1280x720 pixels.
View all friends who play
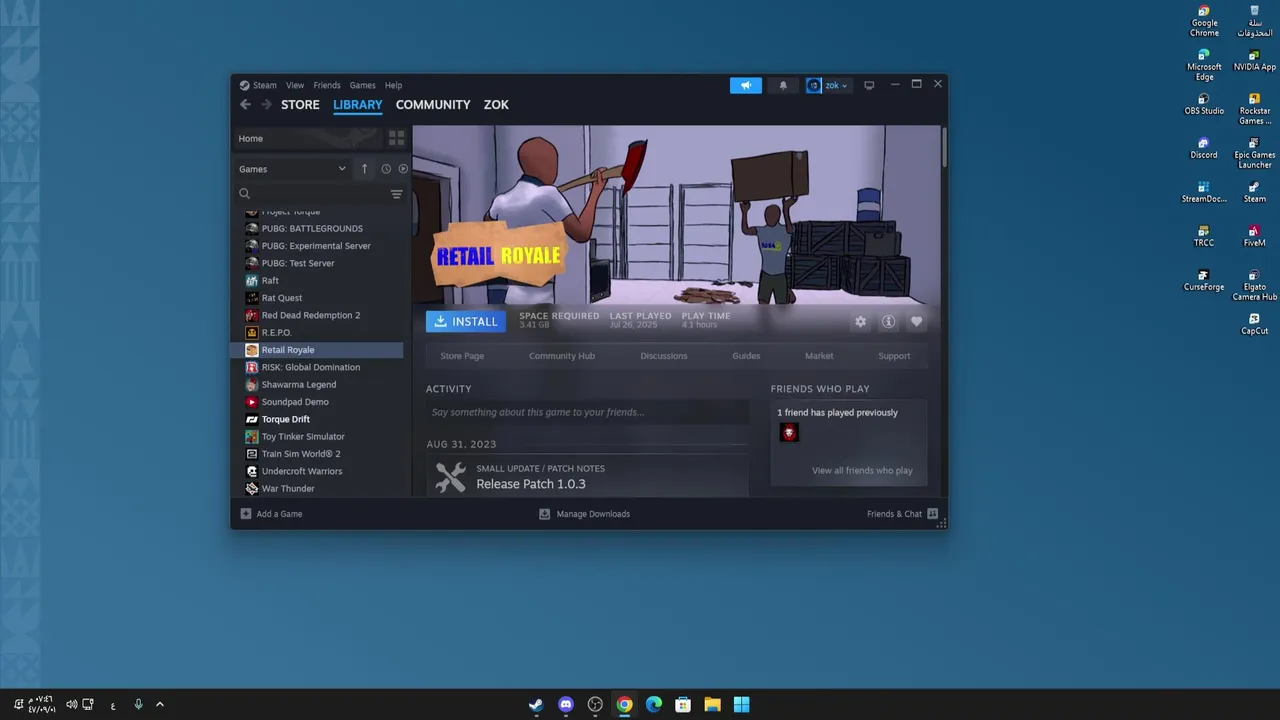862,470
